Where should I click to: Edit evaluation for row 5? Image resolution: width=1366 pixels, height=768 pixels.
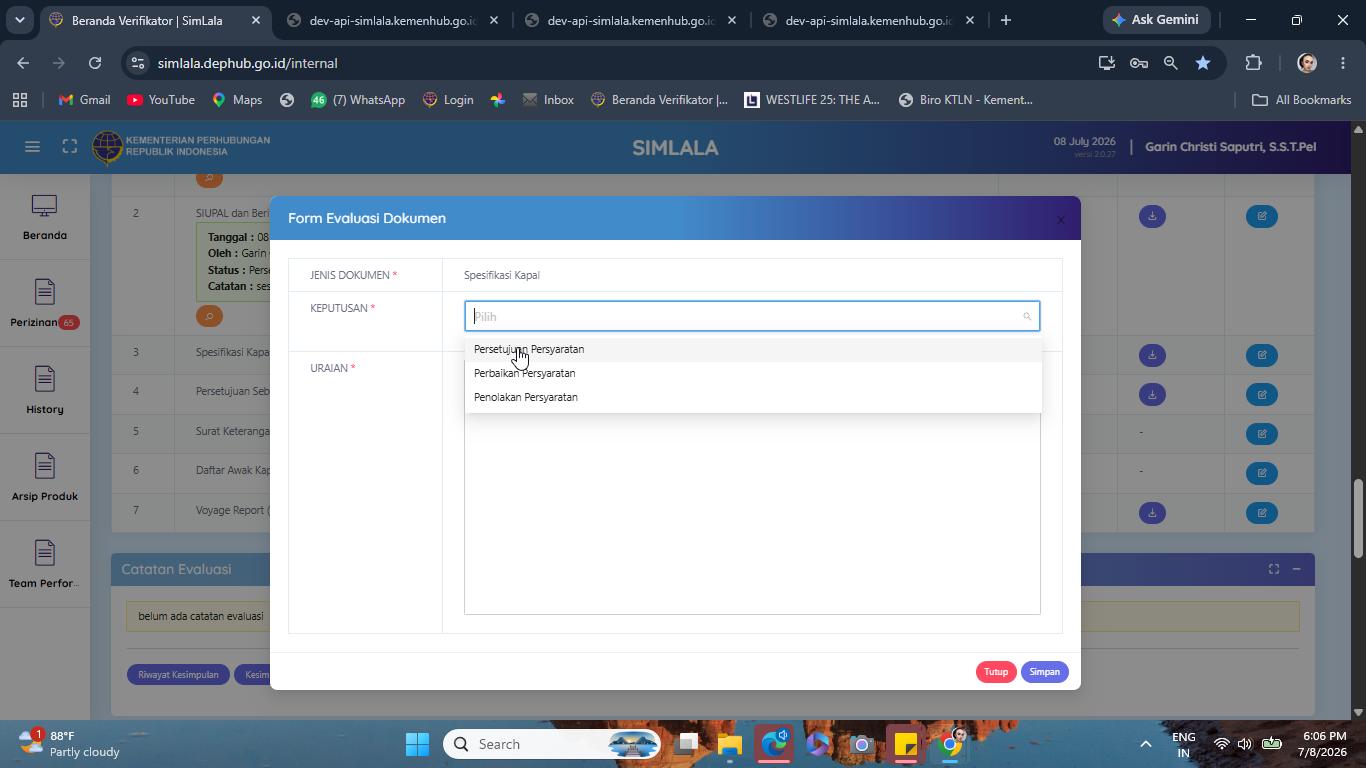[x=1262, y=434]
